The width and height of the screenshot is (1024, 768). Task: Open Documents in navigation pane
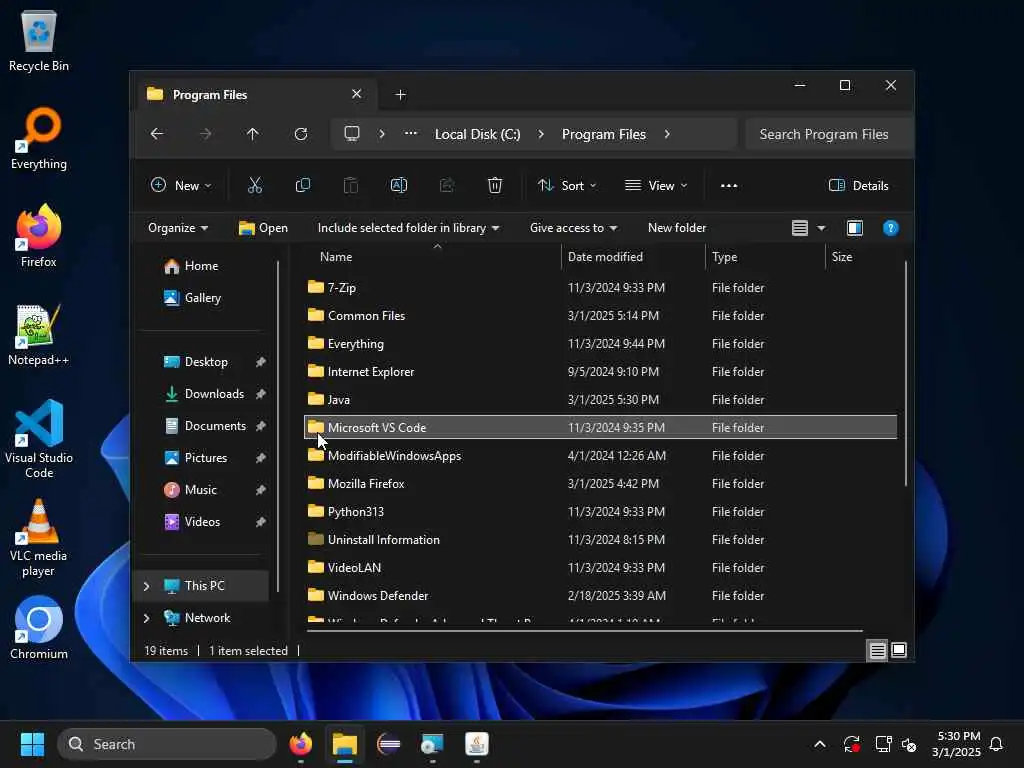pyautogui.click(x=205, y=426)
